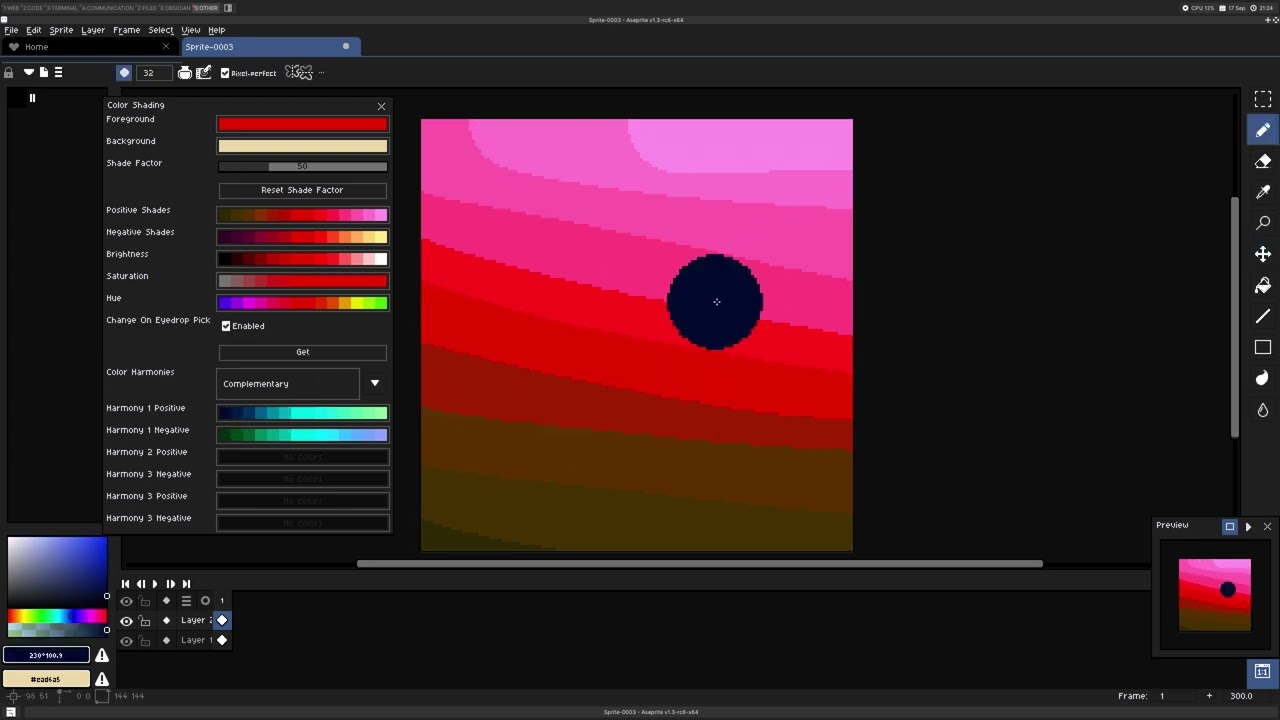Select the Zoom magnifier tool
This screenshot has width=1280, height=720.
click(1263, 223)
